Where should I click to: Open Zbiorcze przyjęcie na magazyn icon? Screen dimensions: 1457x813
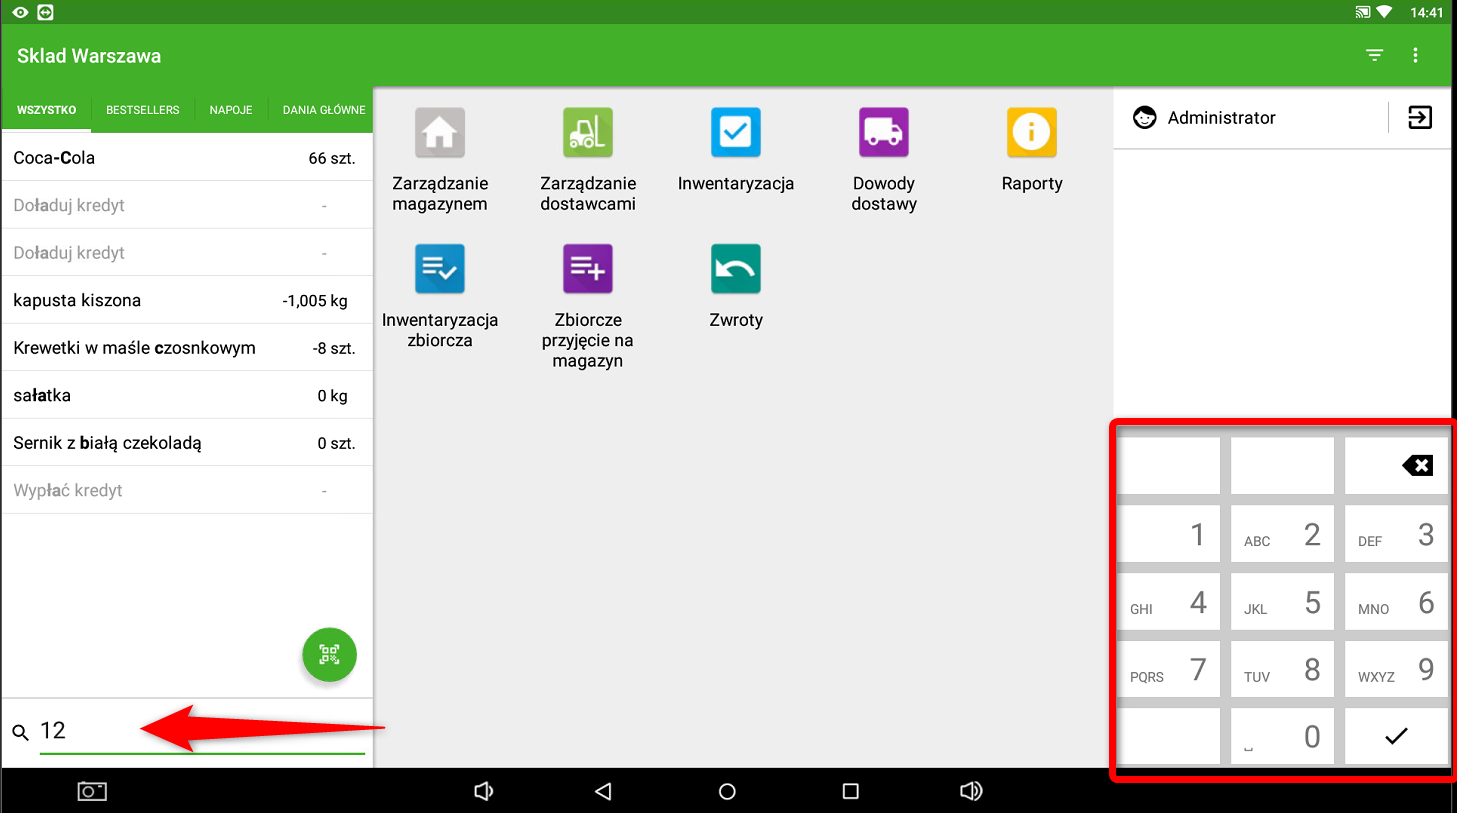587,269
